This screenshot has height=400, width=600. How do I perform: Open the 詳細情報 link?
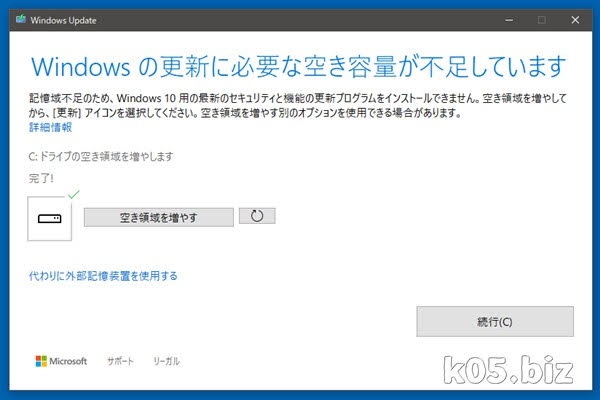pyautogui.click(x=50, y=127)
